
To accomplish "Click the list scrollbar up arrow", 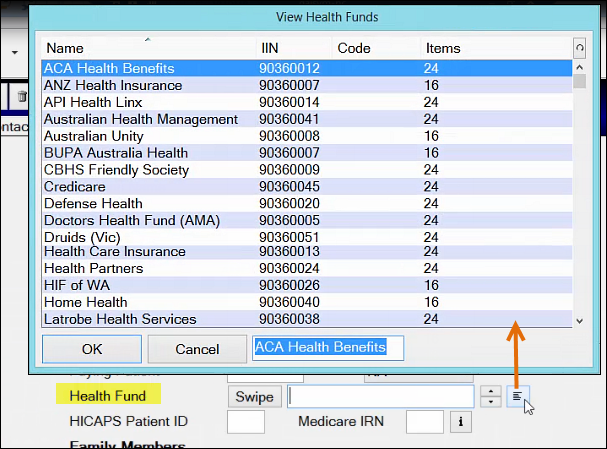I will click(x=580, y=67).
